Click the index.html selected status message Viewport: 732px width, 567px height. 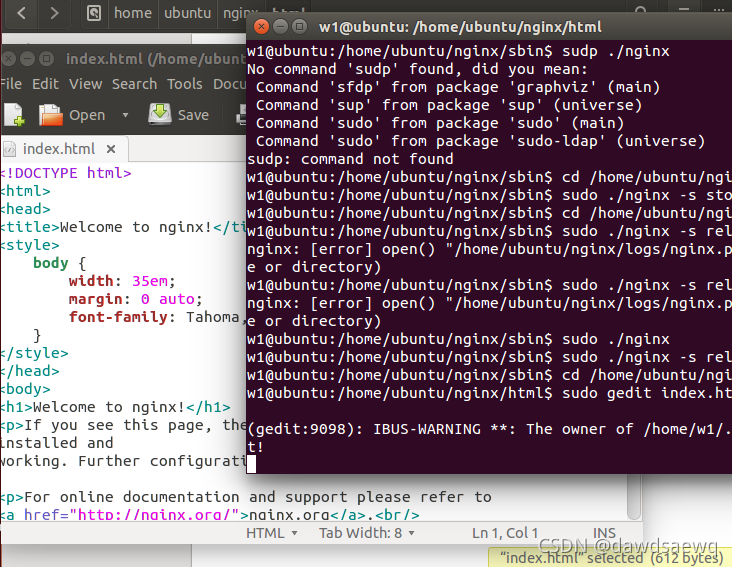point(612,558)
